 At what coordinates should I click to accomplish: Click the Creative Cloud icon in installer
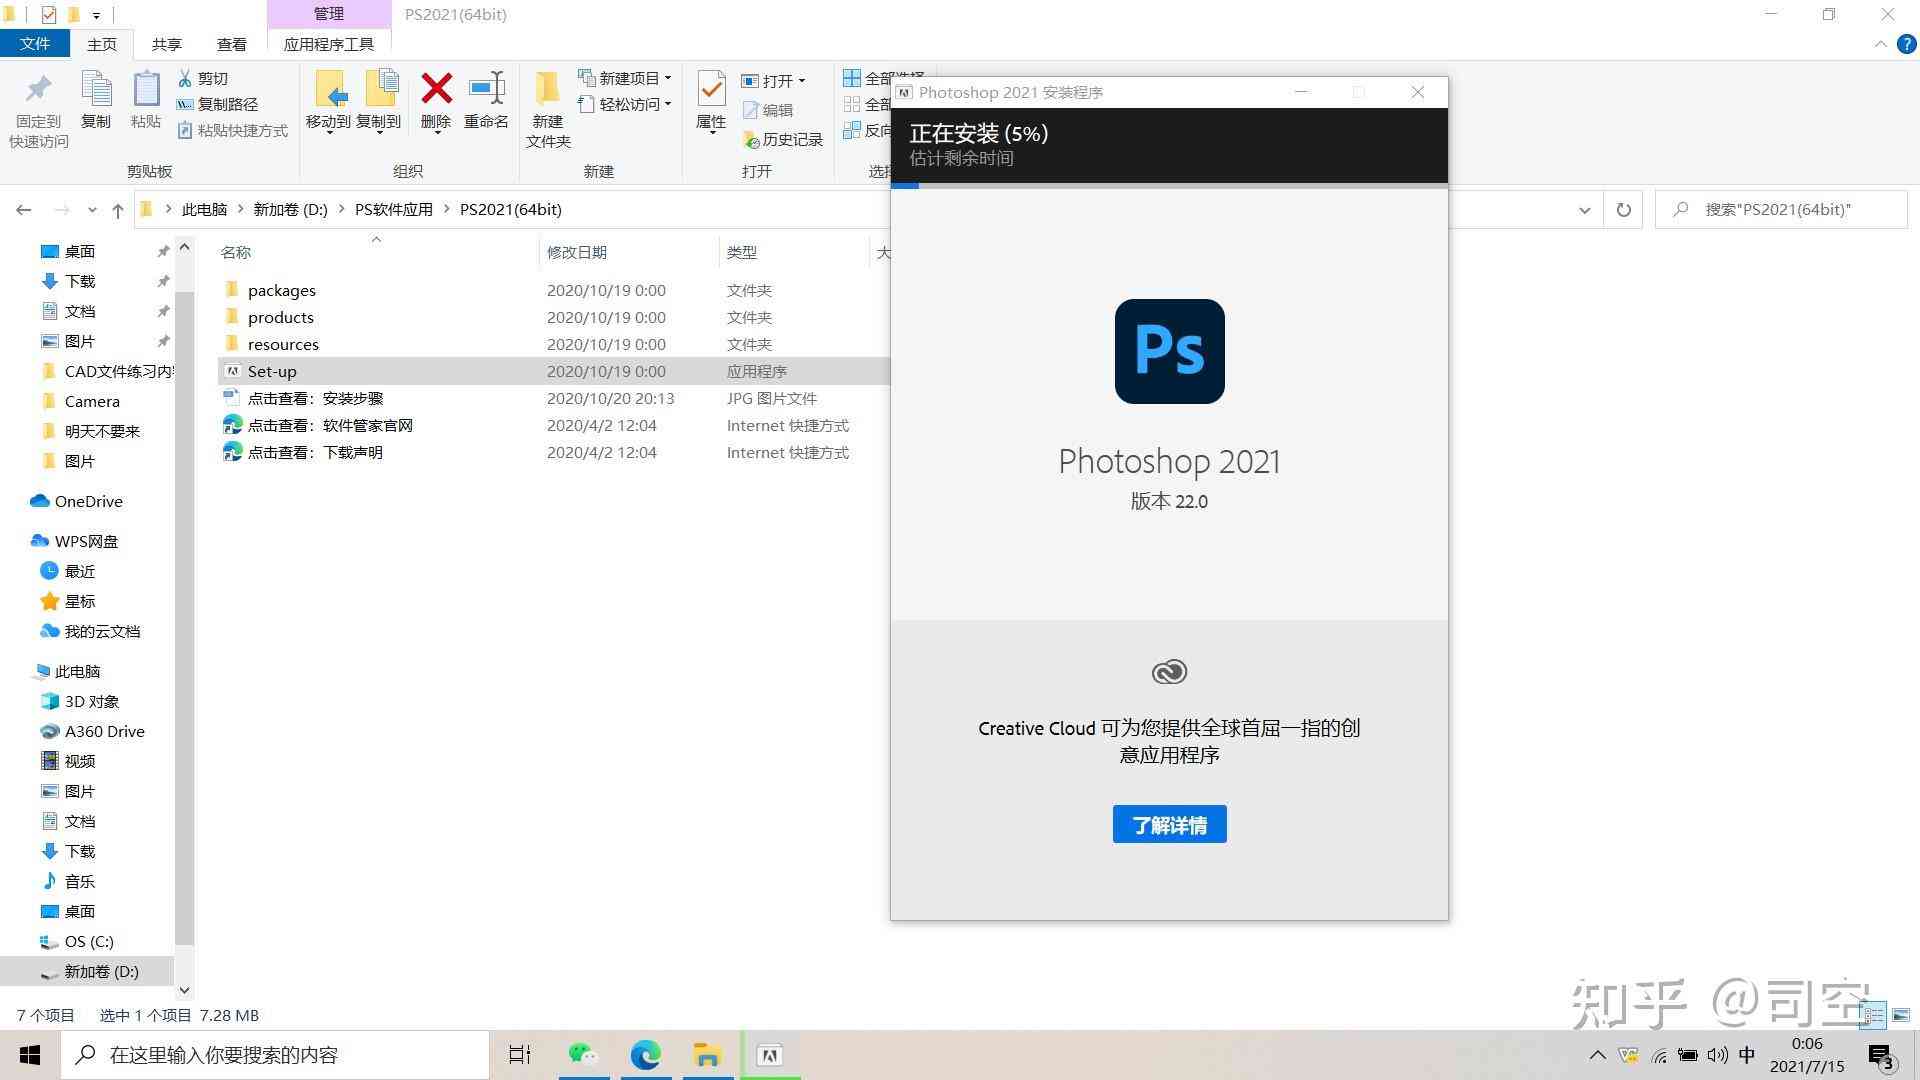pyautogui.click(x=1168, y=671)
